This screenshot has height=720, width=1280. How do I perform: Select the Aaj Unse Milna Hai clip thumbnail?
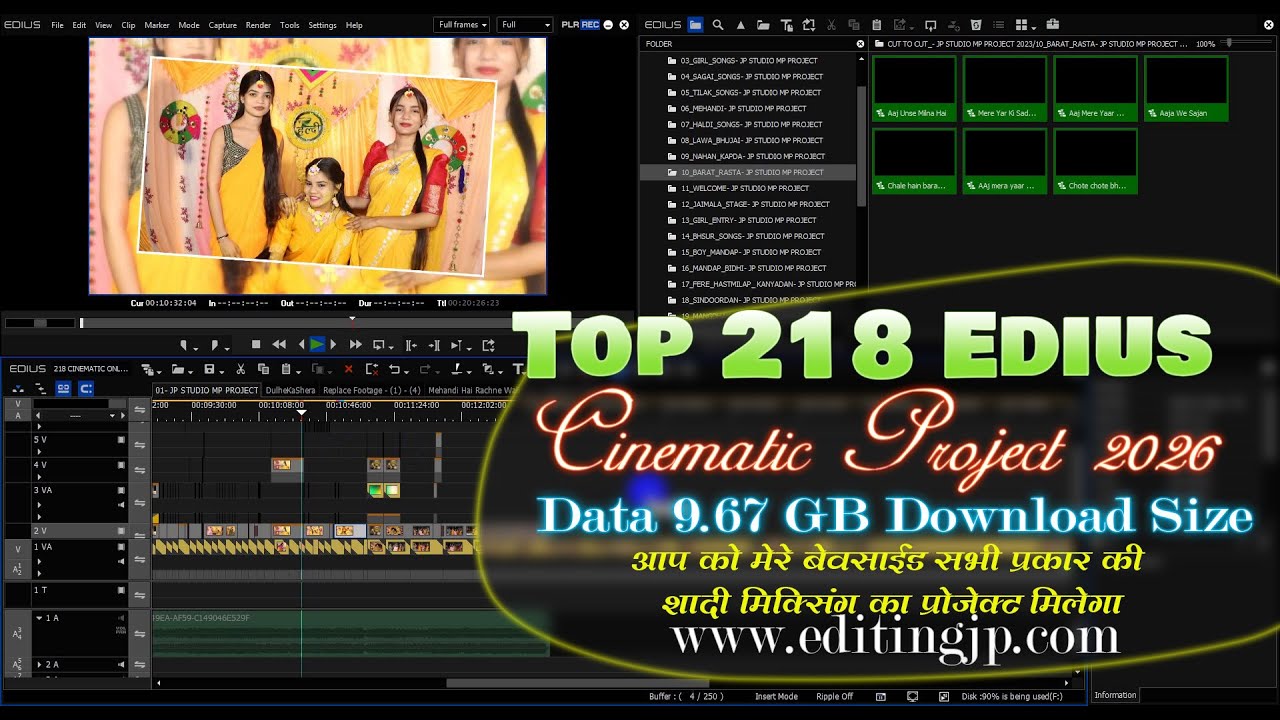point(914,89)
